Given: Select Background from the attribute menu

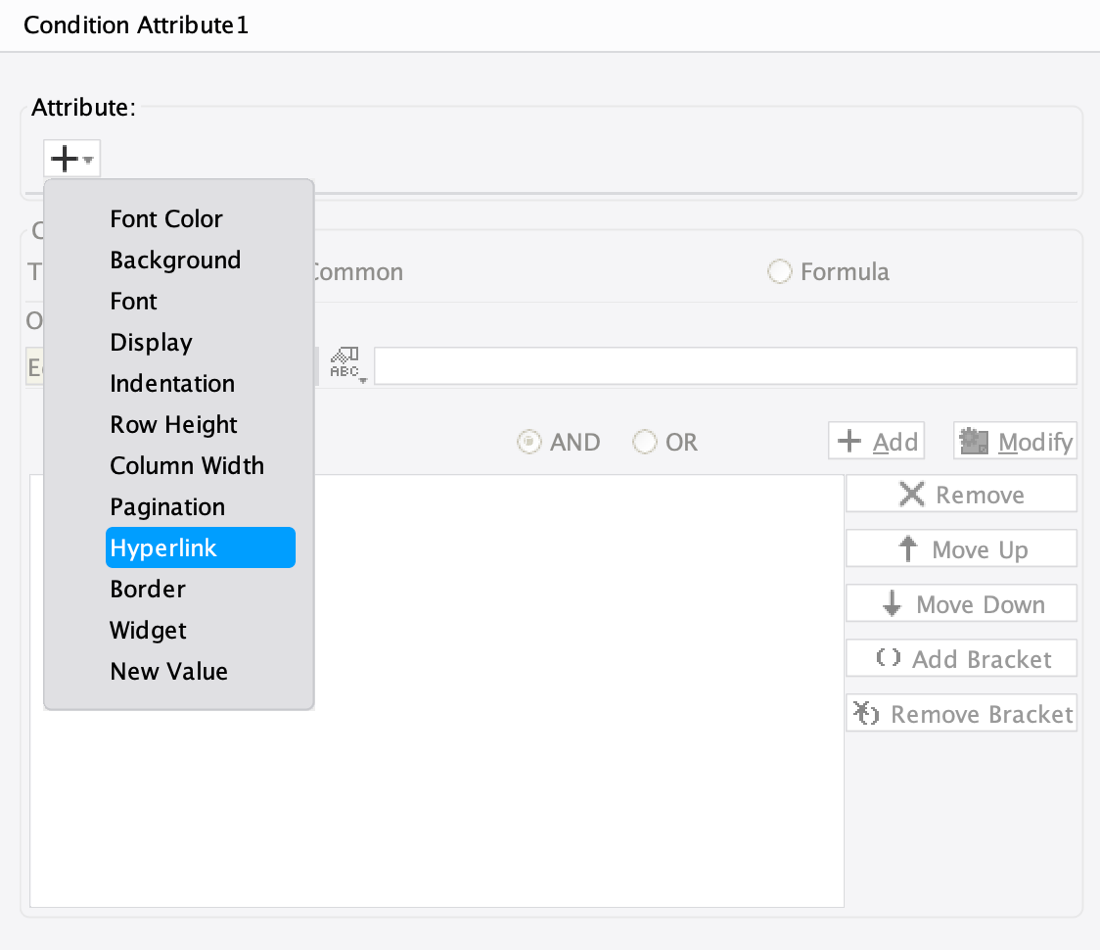Looking at the screenshot, I should pos(175,260).
